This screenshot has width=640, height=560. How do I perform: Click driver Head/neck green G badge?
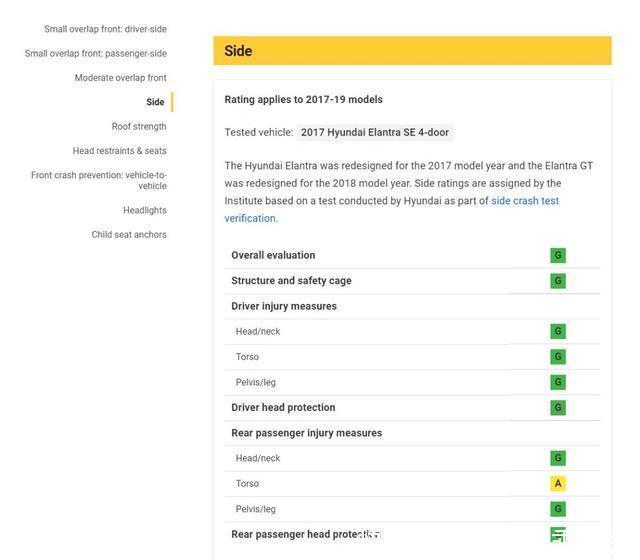tap(558, 331)
